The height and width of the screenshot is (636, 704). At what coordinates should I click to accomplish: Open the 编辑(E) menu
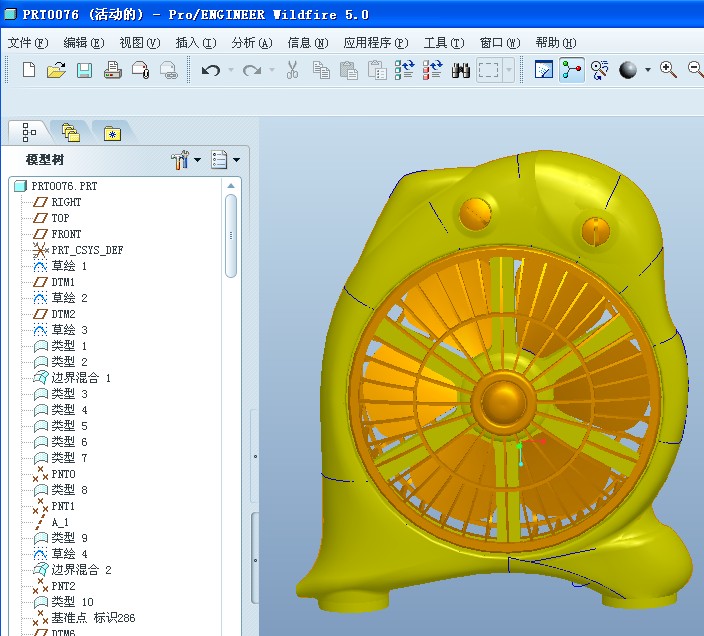point(84,43)
